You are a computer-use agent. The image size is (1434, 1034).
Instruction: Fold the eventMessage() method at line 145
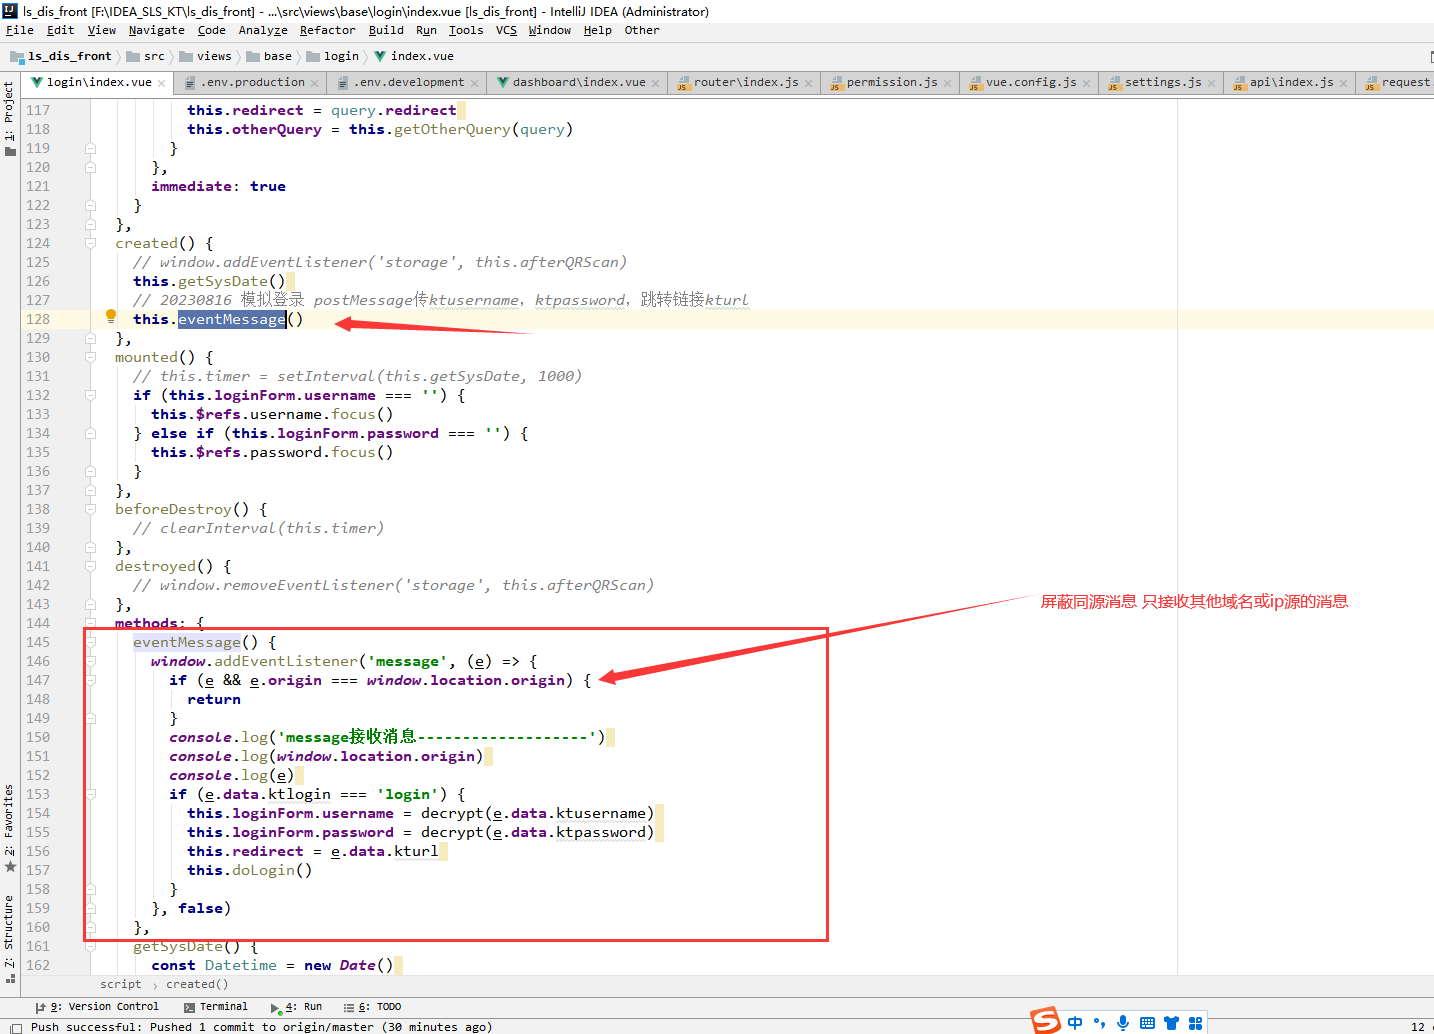[91, 642]
